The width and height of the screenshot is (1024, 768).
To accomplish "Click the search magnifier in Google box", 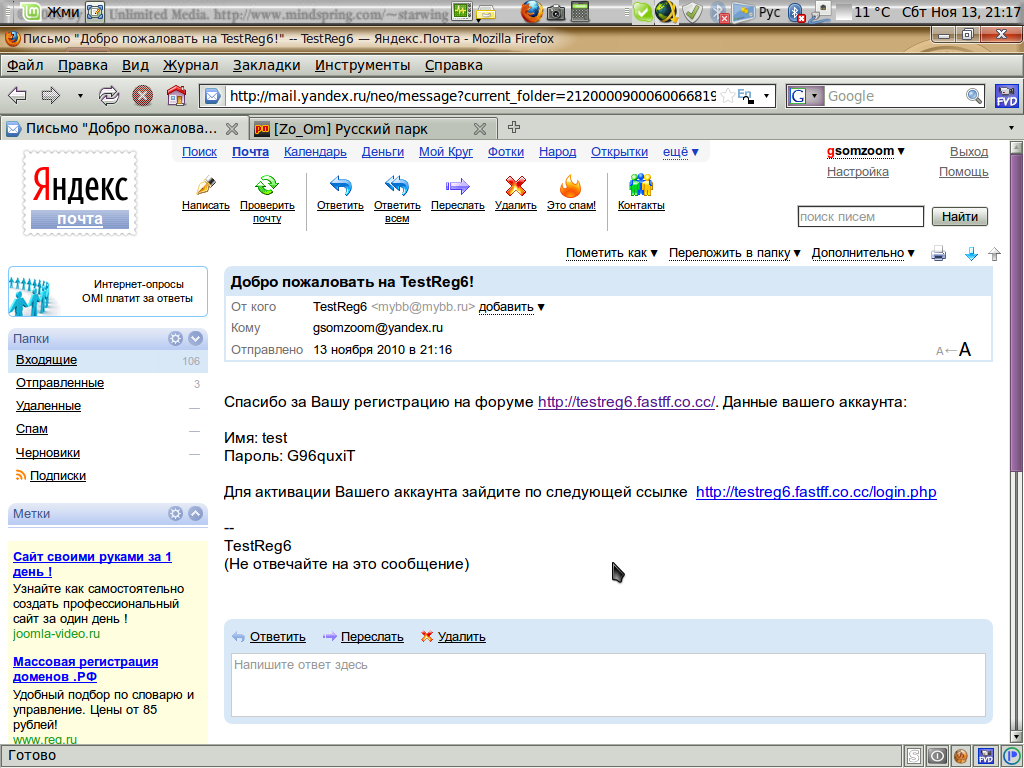I will pyautogui.click(x=974, y=96).
